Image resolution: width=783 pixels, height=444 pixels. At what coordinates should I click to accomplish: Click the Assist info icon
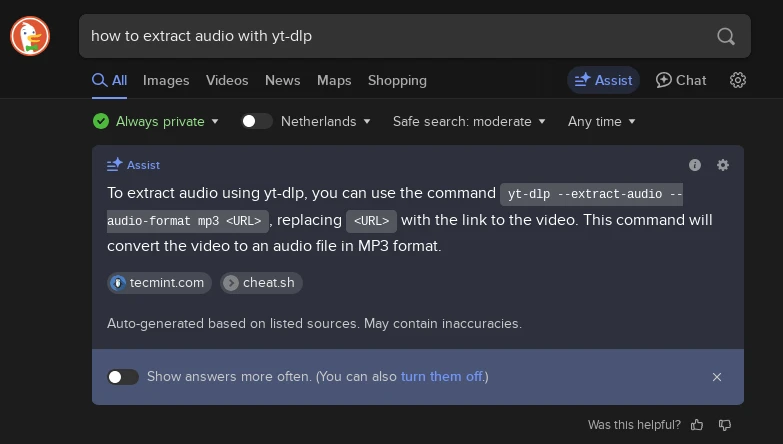695,165
